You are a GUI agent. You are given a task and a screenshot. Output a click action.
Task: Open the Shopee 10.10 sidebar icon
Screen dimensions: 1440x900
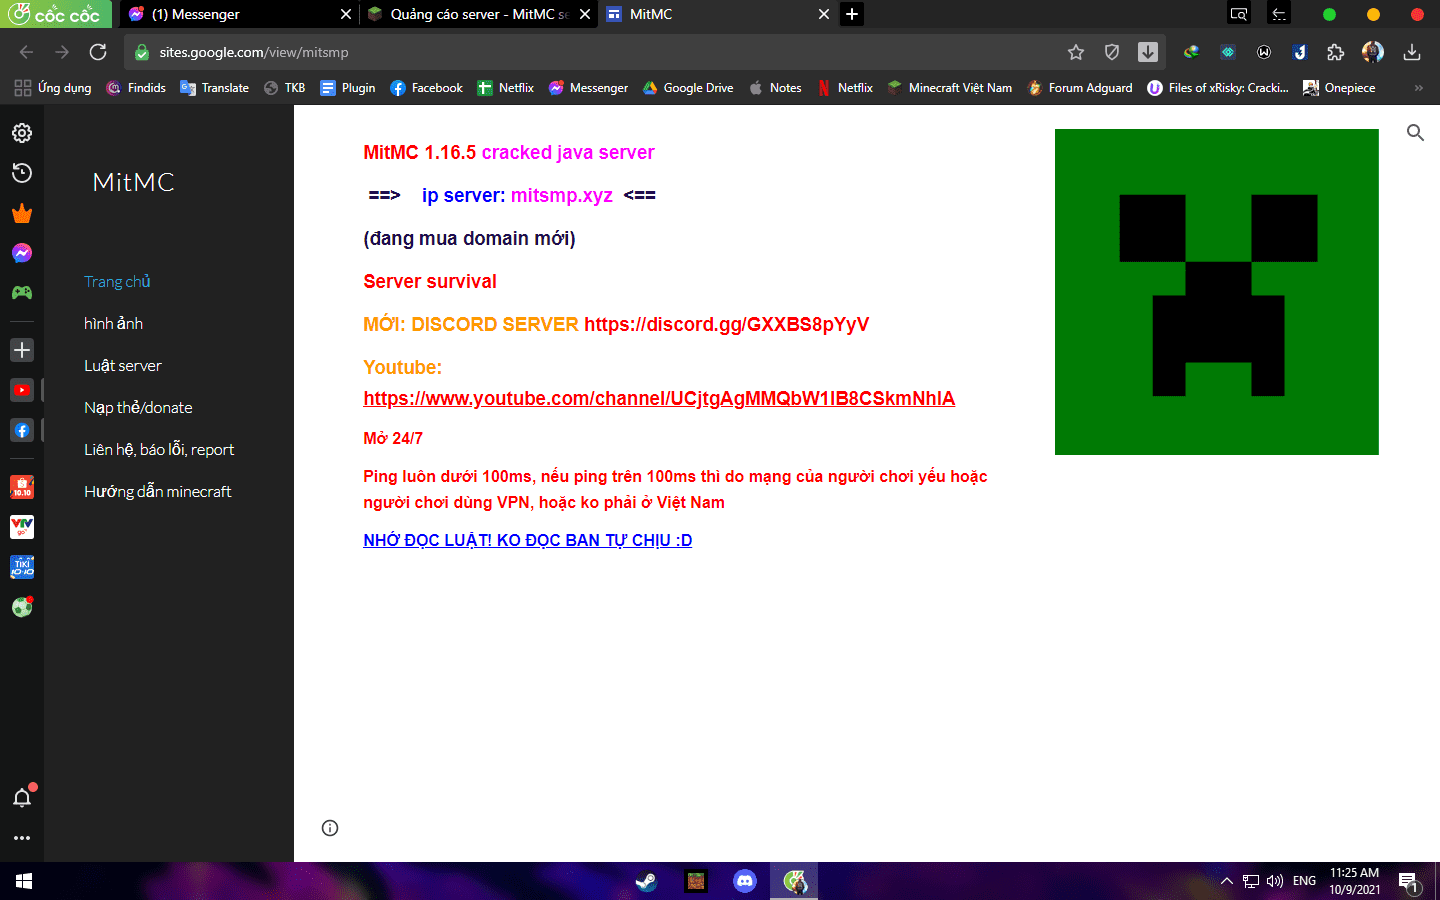(x=22, y=487)
